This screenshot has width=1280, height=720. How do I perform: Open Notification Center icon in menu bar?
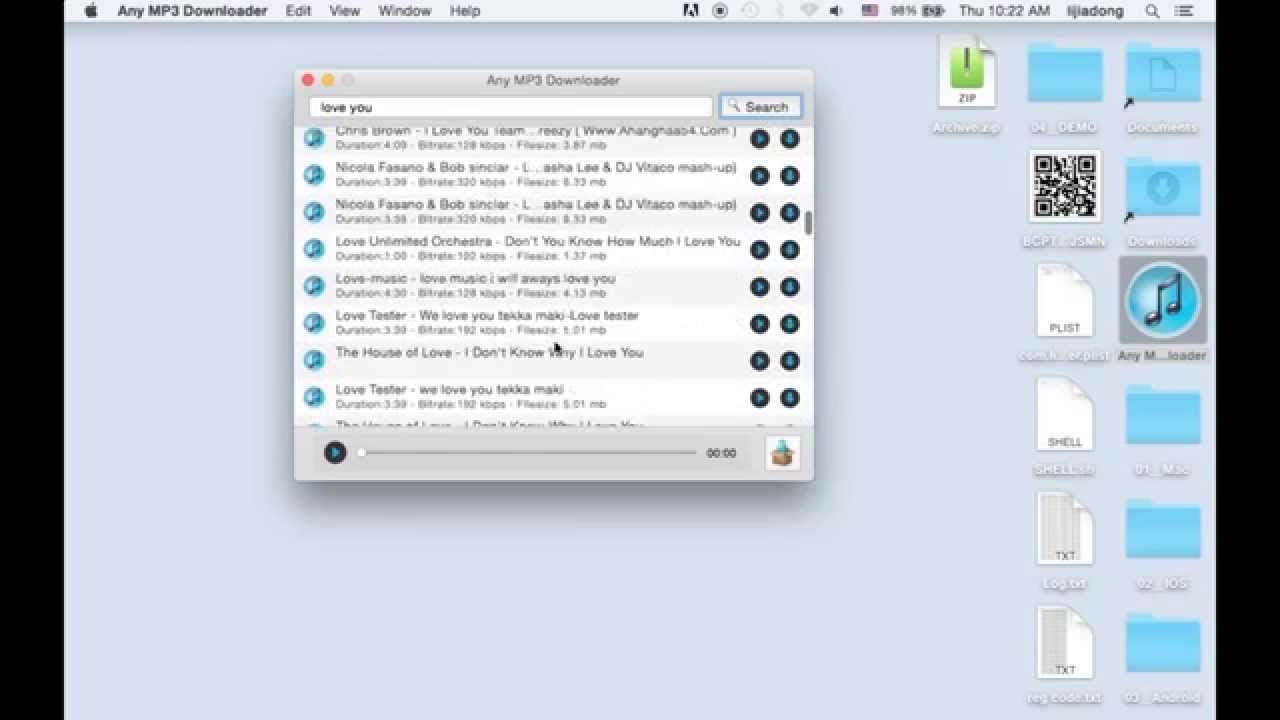[1186, 11]
